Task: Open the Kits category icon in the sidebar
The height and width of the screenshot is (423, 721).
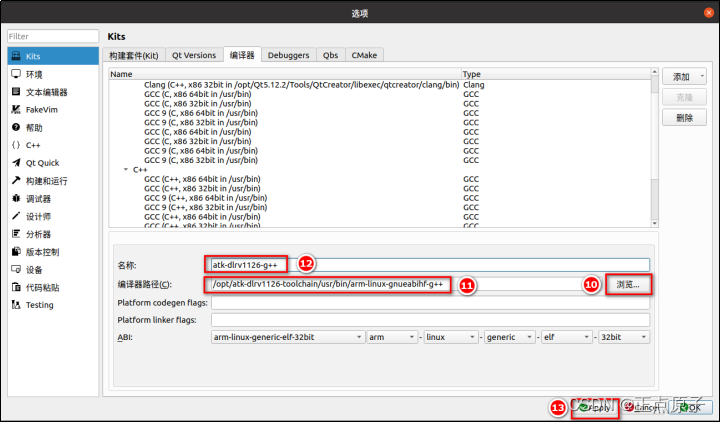Action: click(17, 56)
